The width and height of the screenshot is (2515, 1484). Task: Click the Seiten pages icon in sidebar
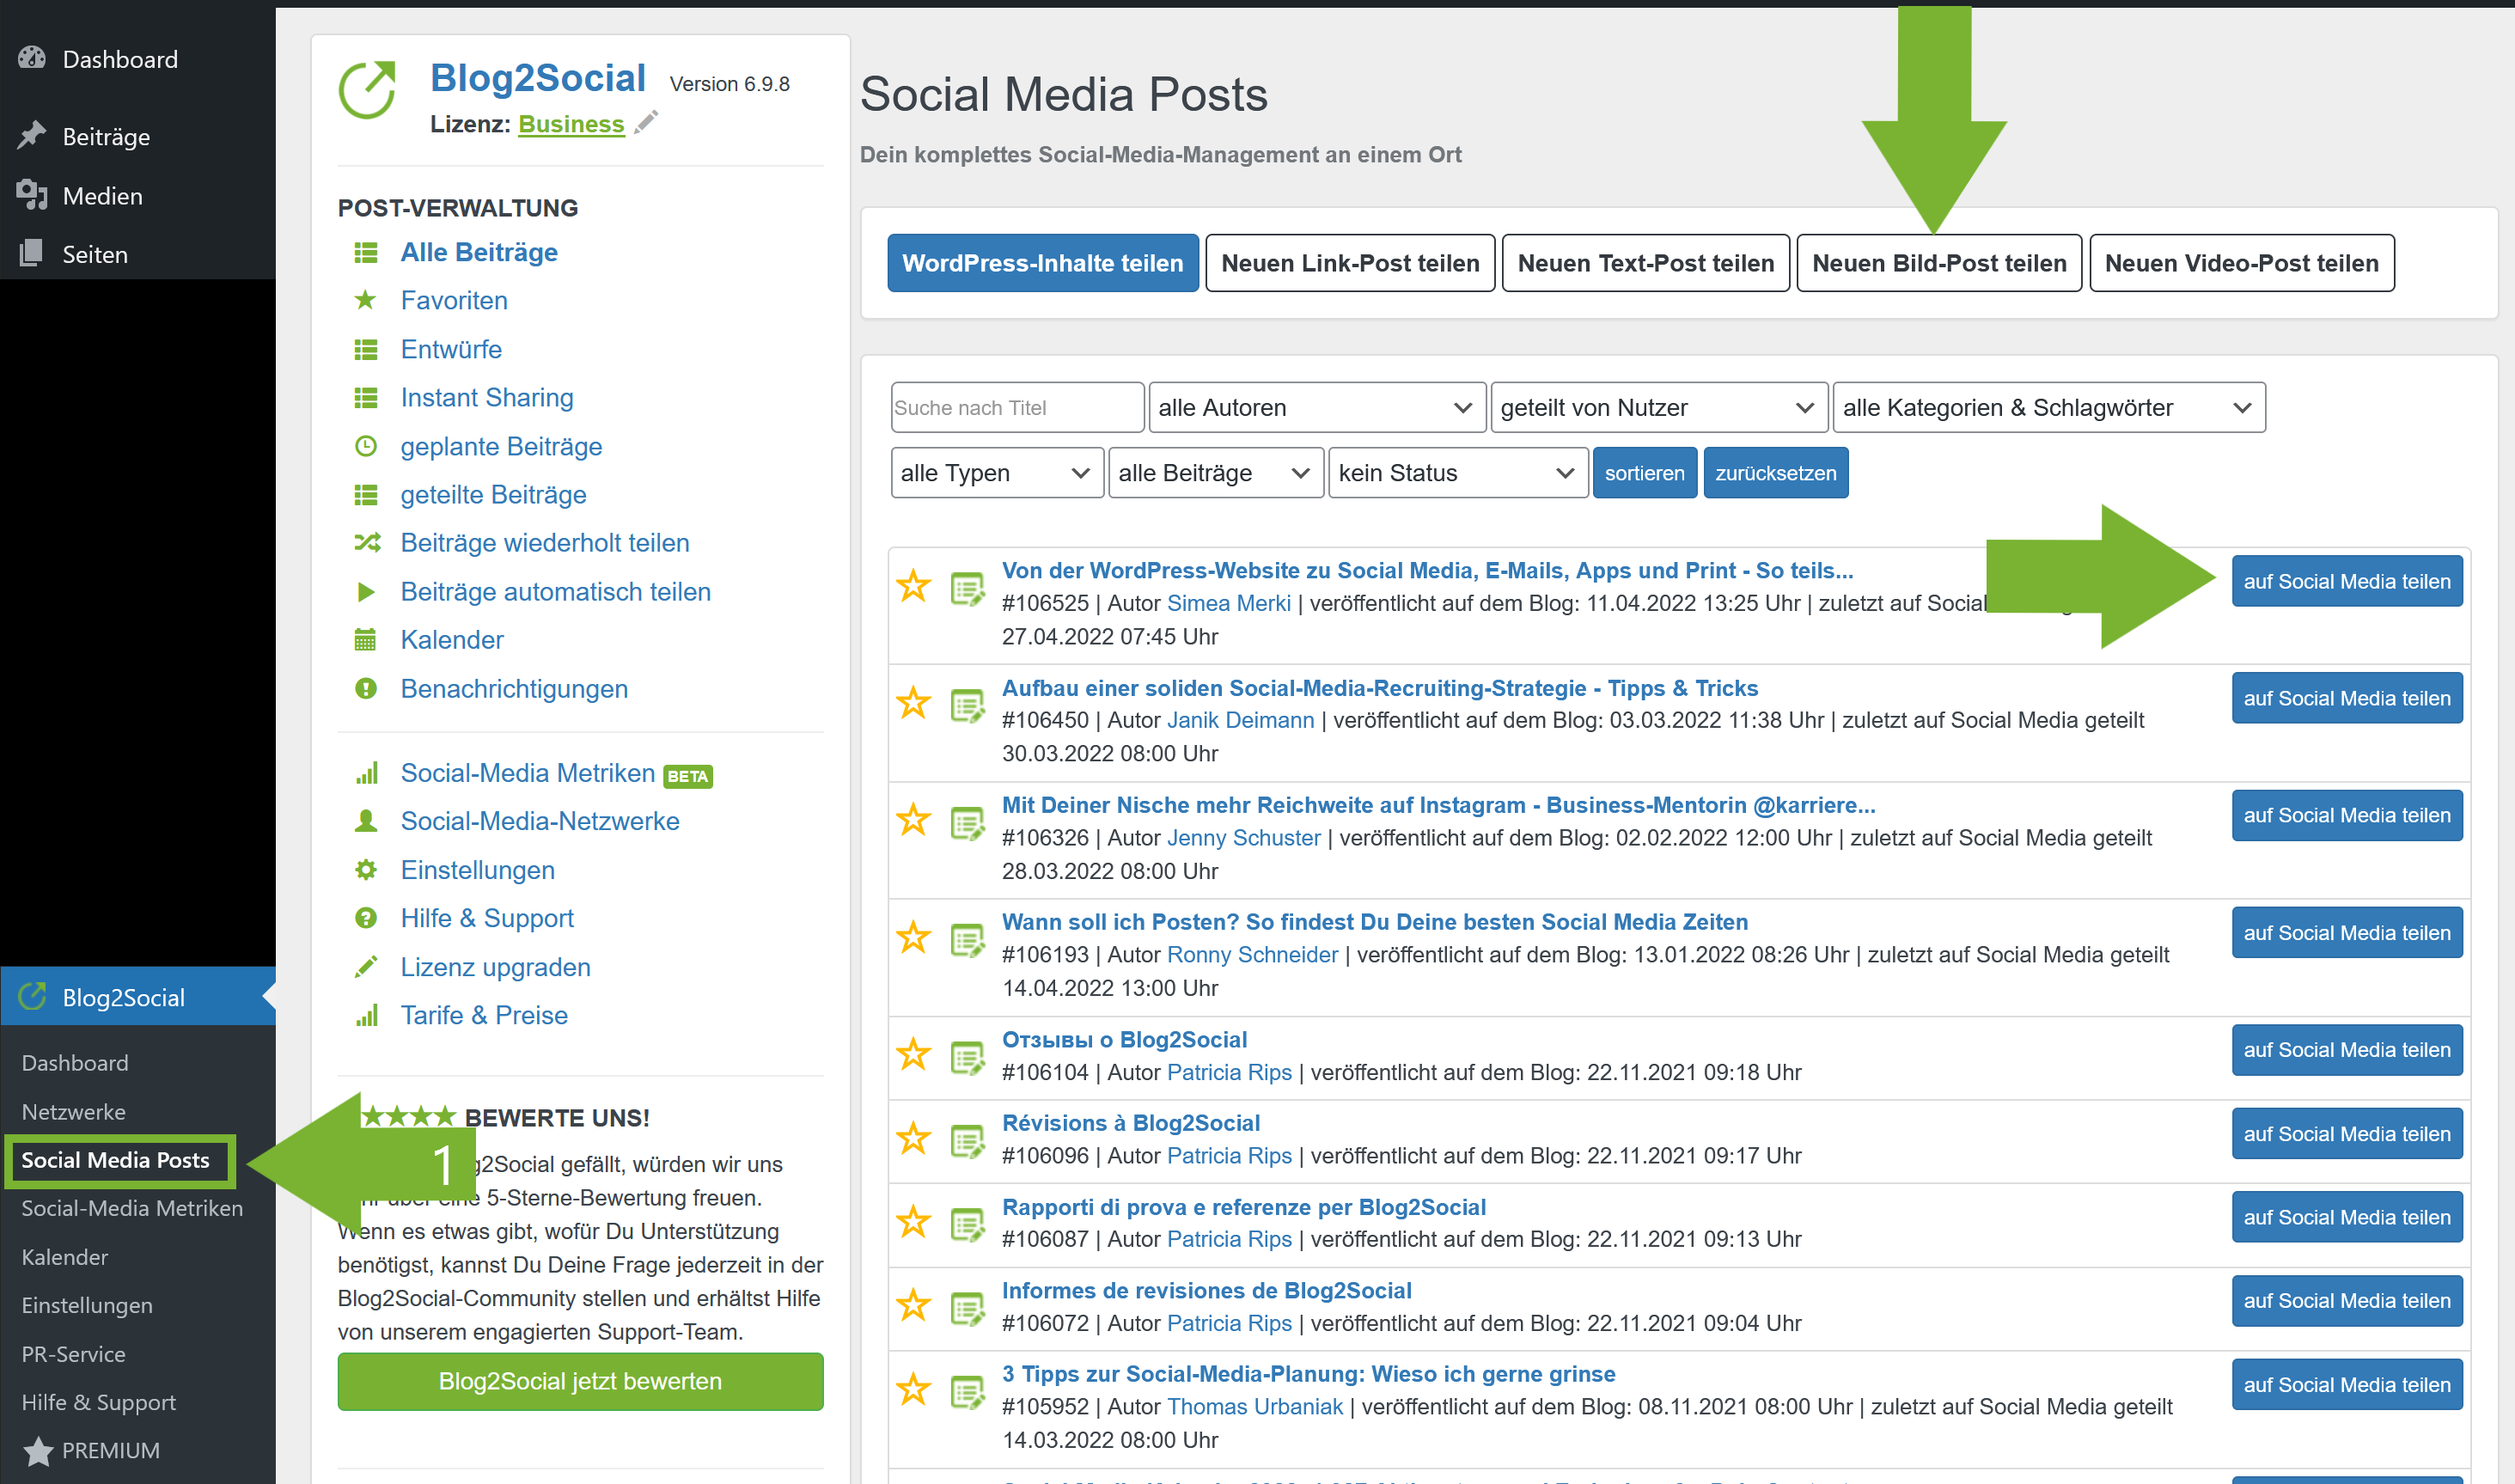click(32, 253)
